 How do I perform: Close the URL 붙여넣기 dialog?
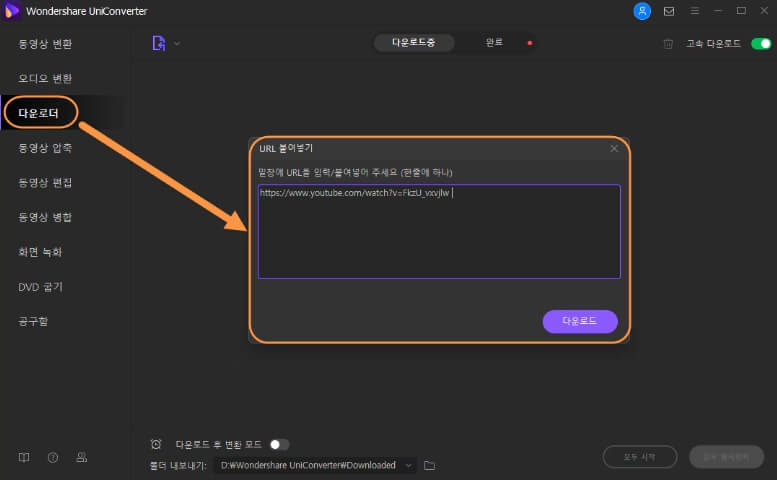[x=613, y=148]
